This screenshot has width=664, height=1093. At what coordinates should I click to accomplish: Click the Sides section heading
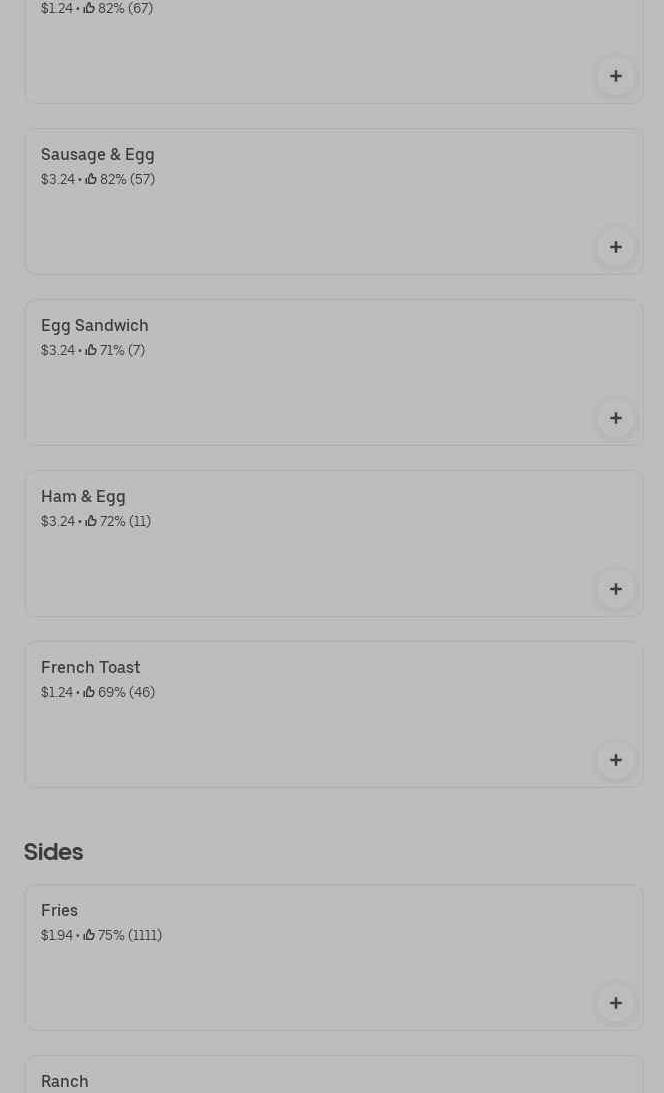[53, 851]
